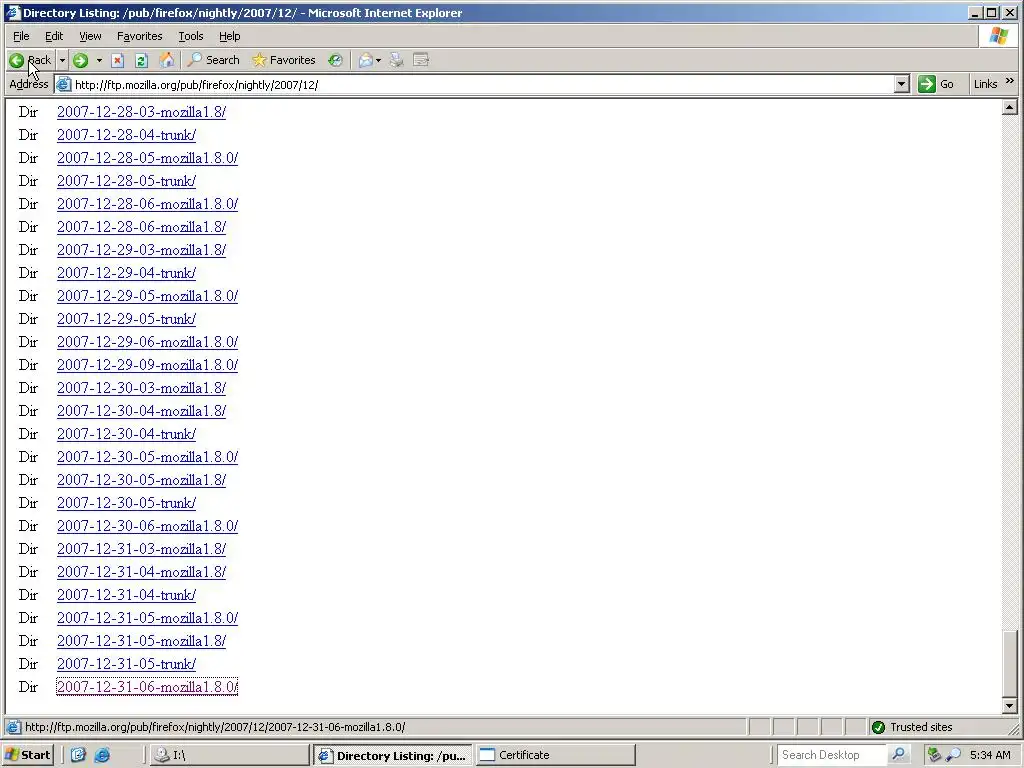Click the Trusted sites security zone indicator

[x=912, y=727]
